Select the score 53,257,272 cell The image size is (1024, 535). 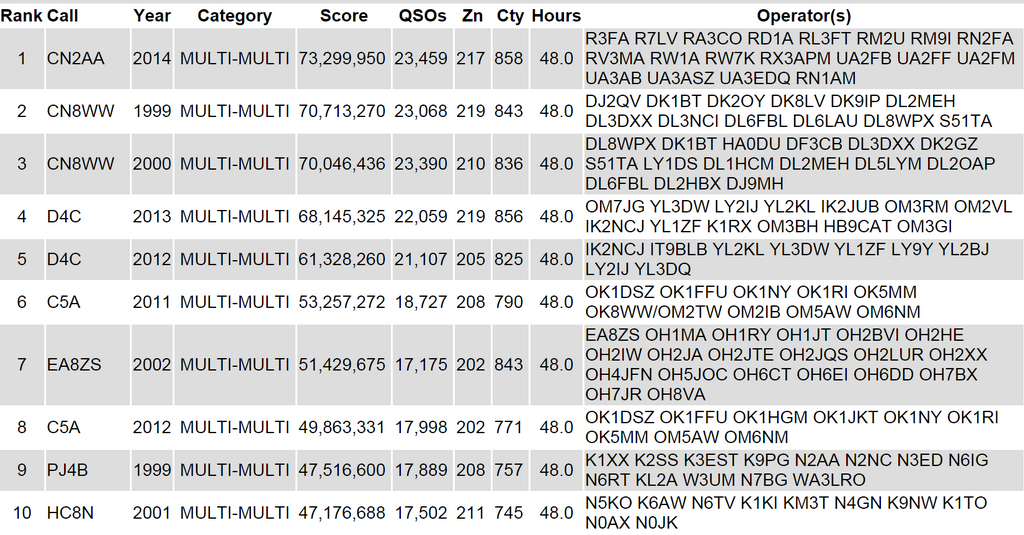pyautogui.click(x=342, y=302)
